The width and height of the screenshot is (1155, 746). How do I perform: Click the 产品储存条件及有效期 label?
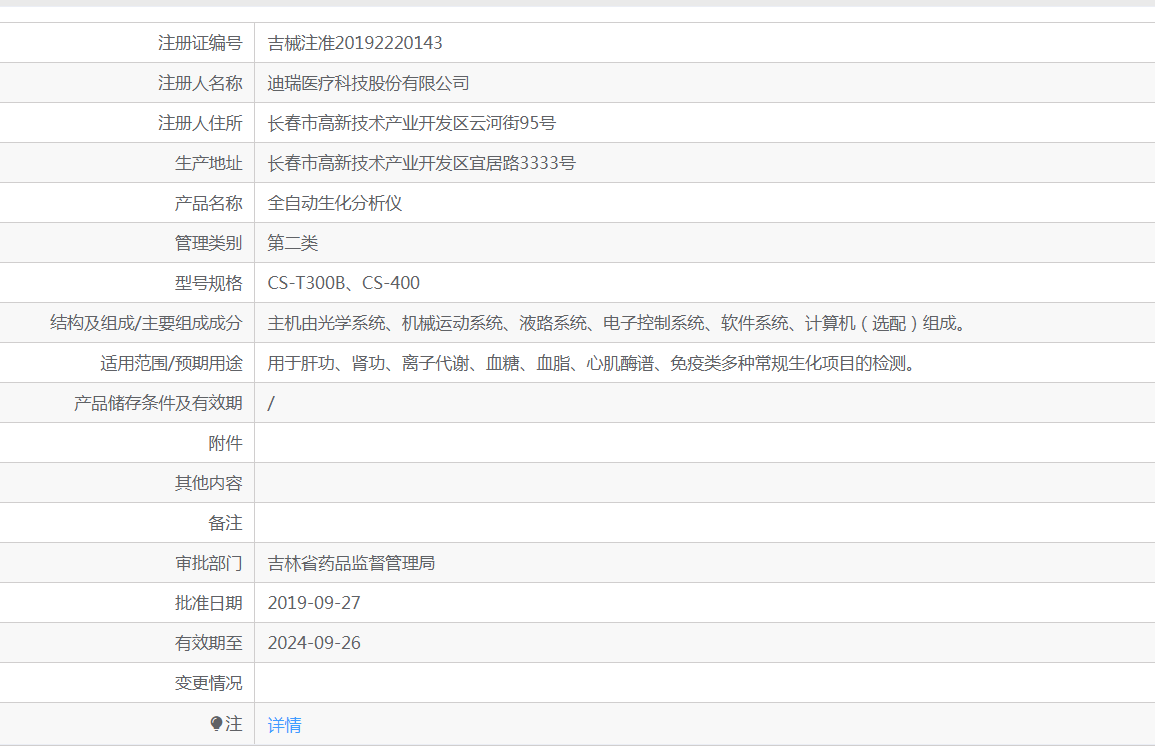coord(158,404)
